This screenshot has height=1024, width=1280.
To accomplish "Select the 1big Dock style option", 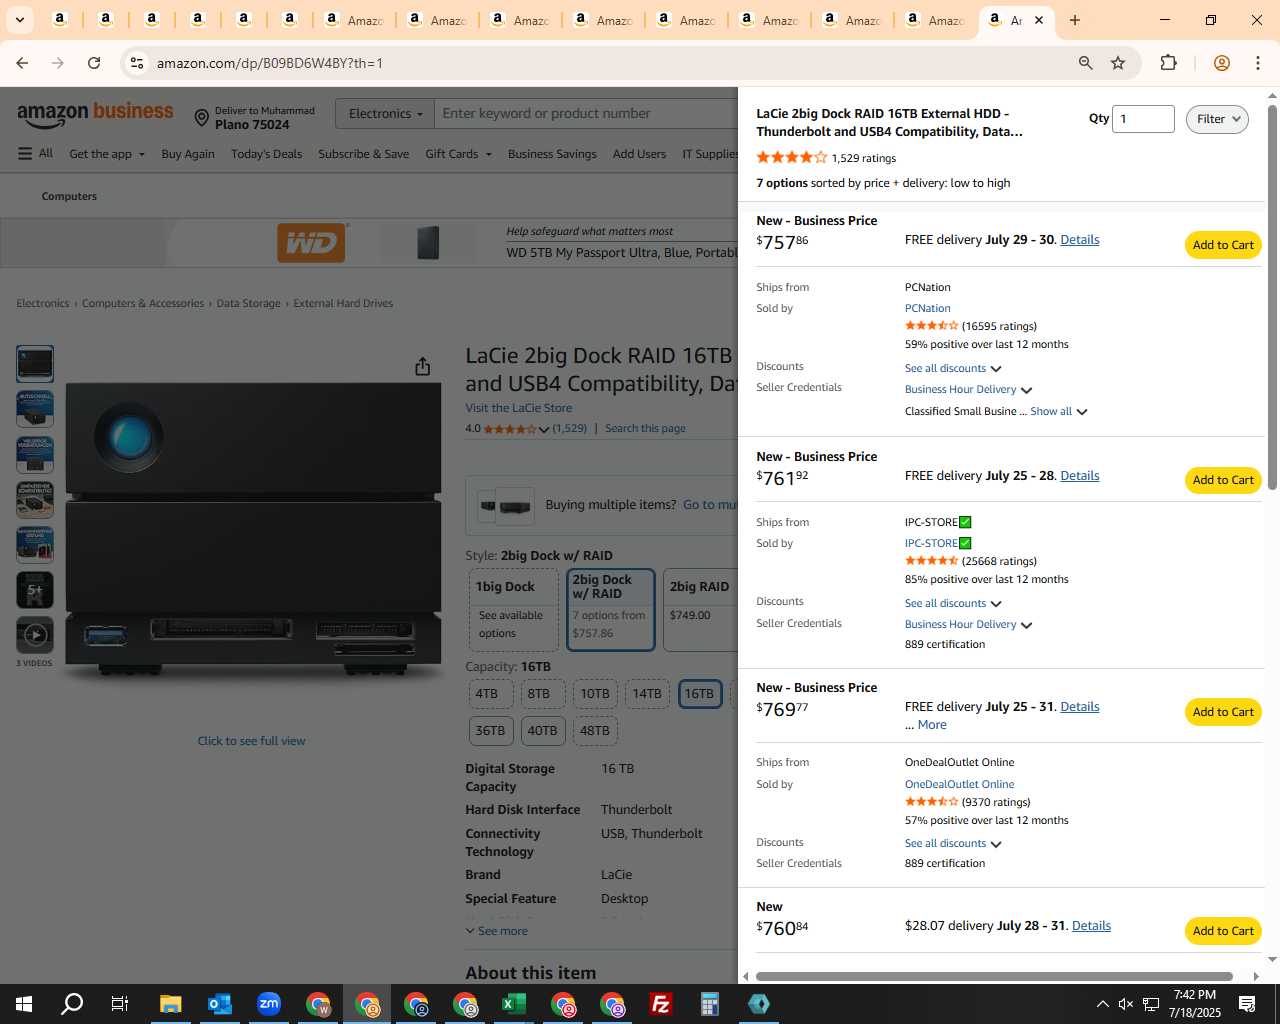I will (x=514, y=610).
